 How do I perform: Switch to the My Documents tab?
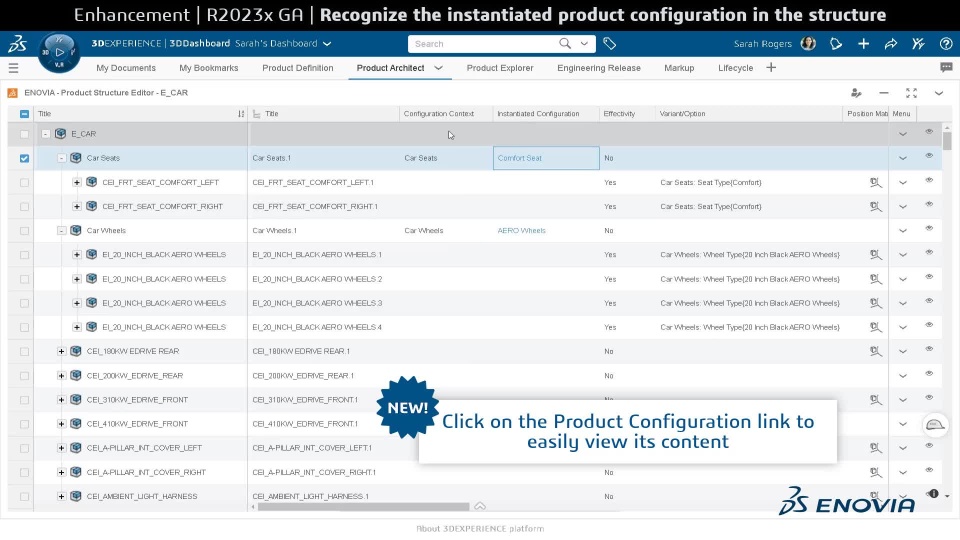(126, 68)
